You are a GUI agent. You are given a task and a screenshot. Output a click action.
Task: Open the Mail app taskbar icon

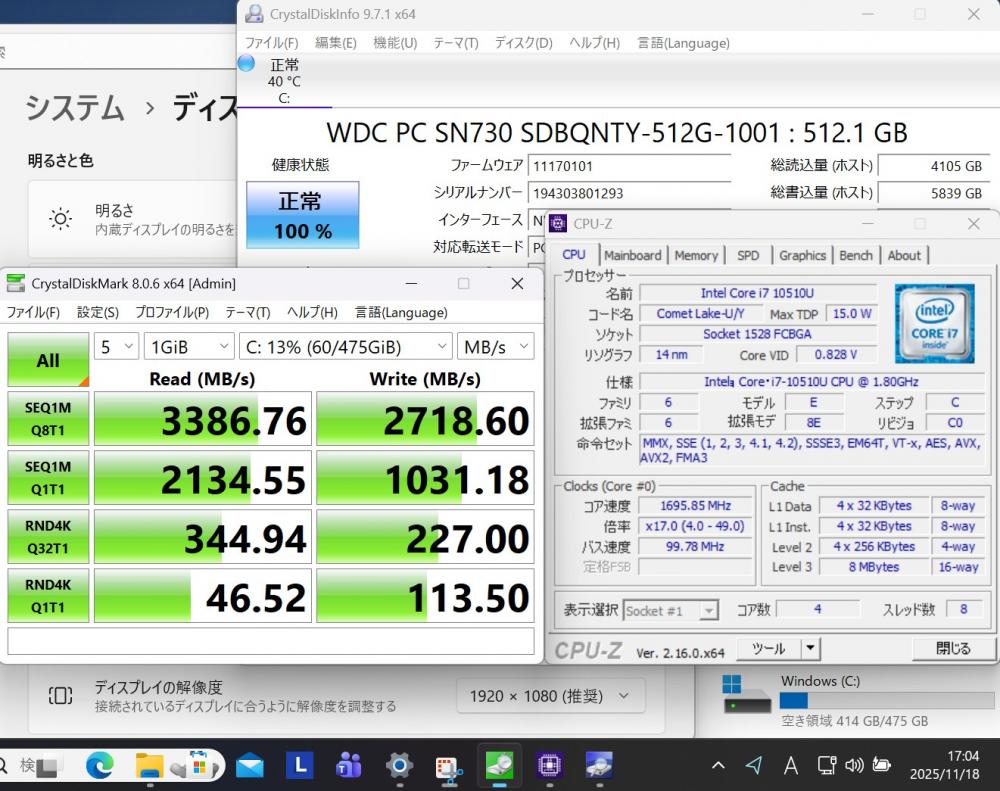249,766
